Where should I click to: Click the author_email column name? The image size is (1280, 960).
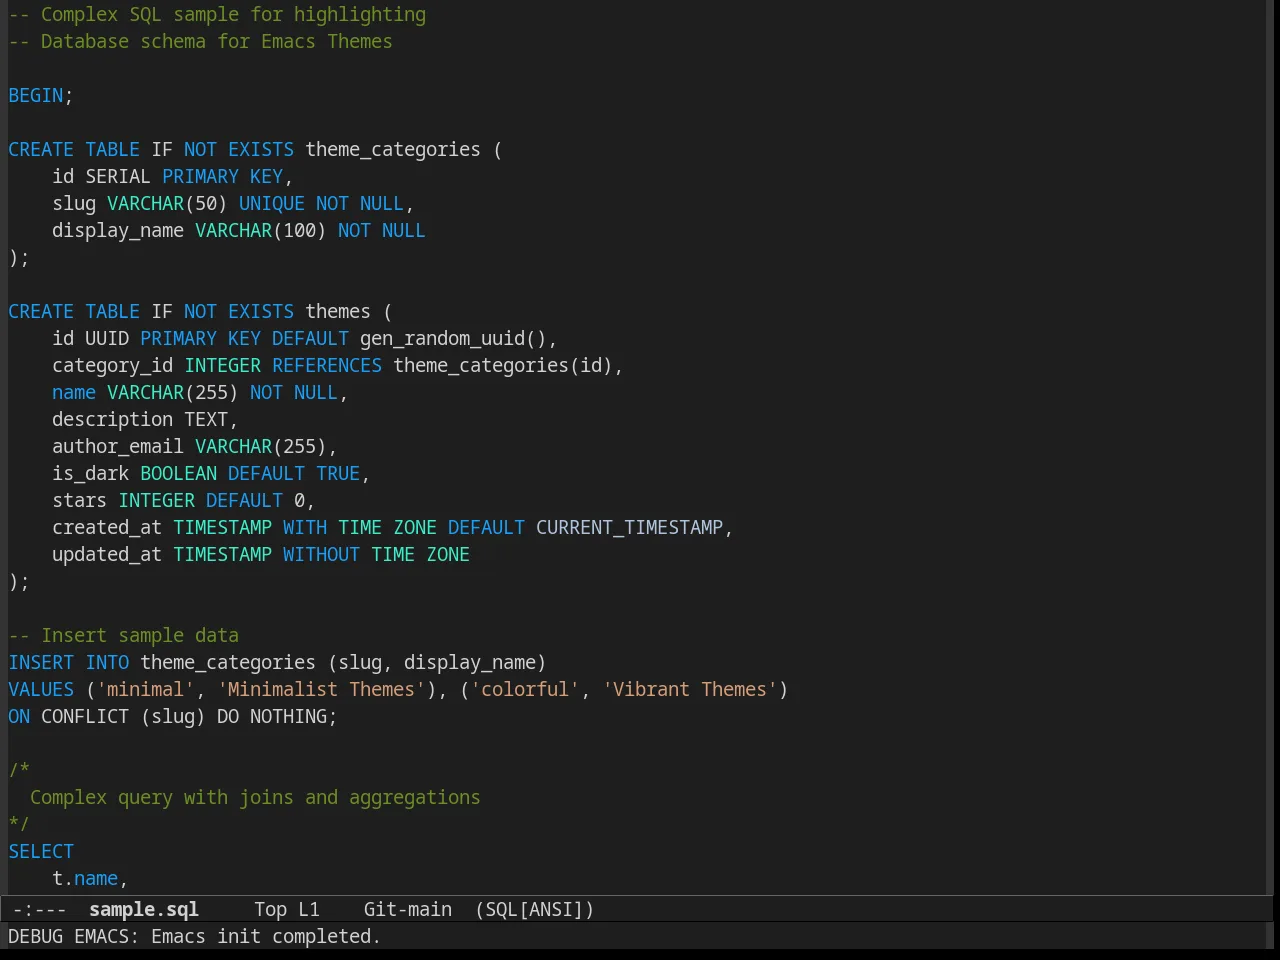[x=118, y=446]
